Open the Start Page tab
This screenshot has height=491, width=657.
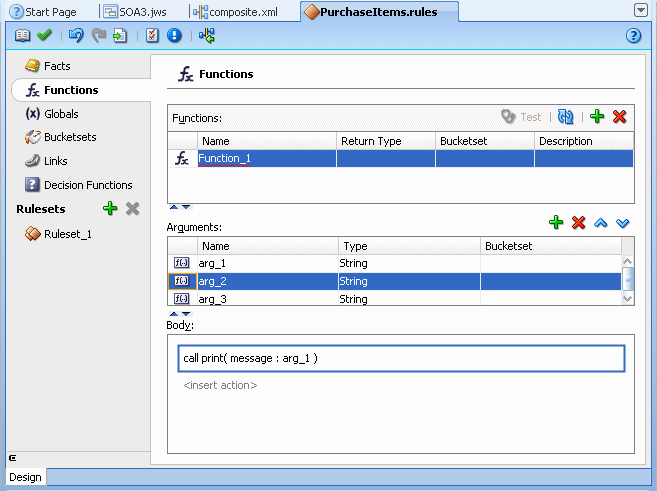pos(43,12)
